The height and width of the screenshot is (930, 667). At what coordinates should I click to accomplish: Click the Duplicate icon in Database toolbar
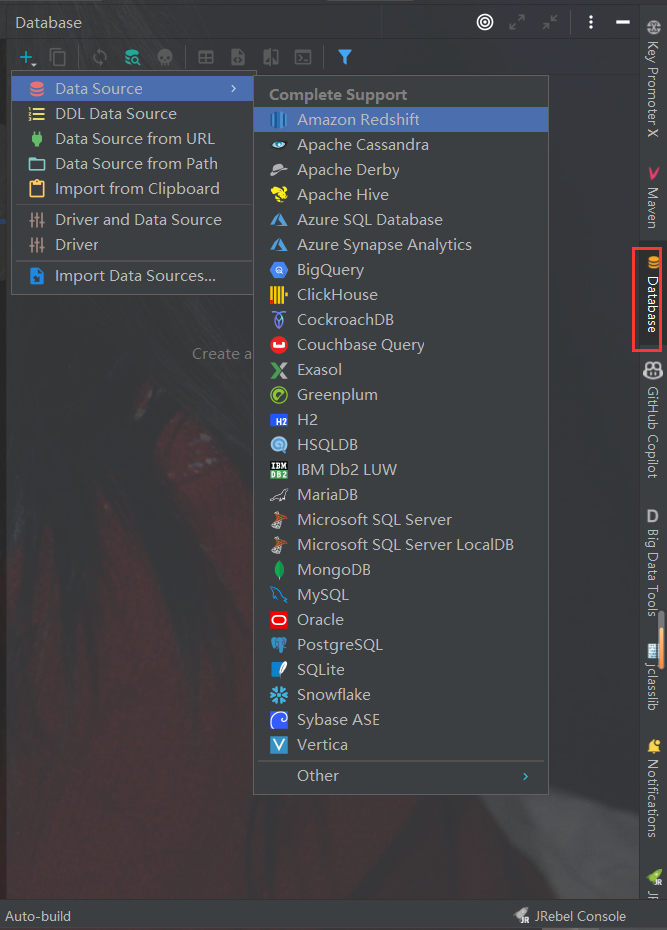click(58, 58)
